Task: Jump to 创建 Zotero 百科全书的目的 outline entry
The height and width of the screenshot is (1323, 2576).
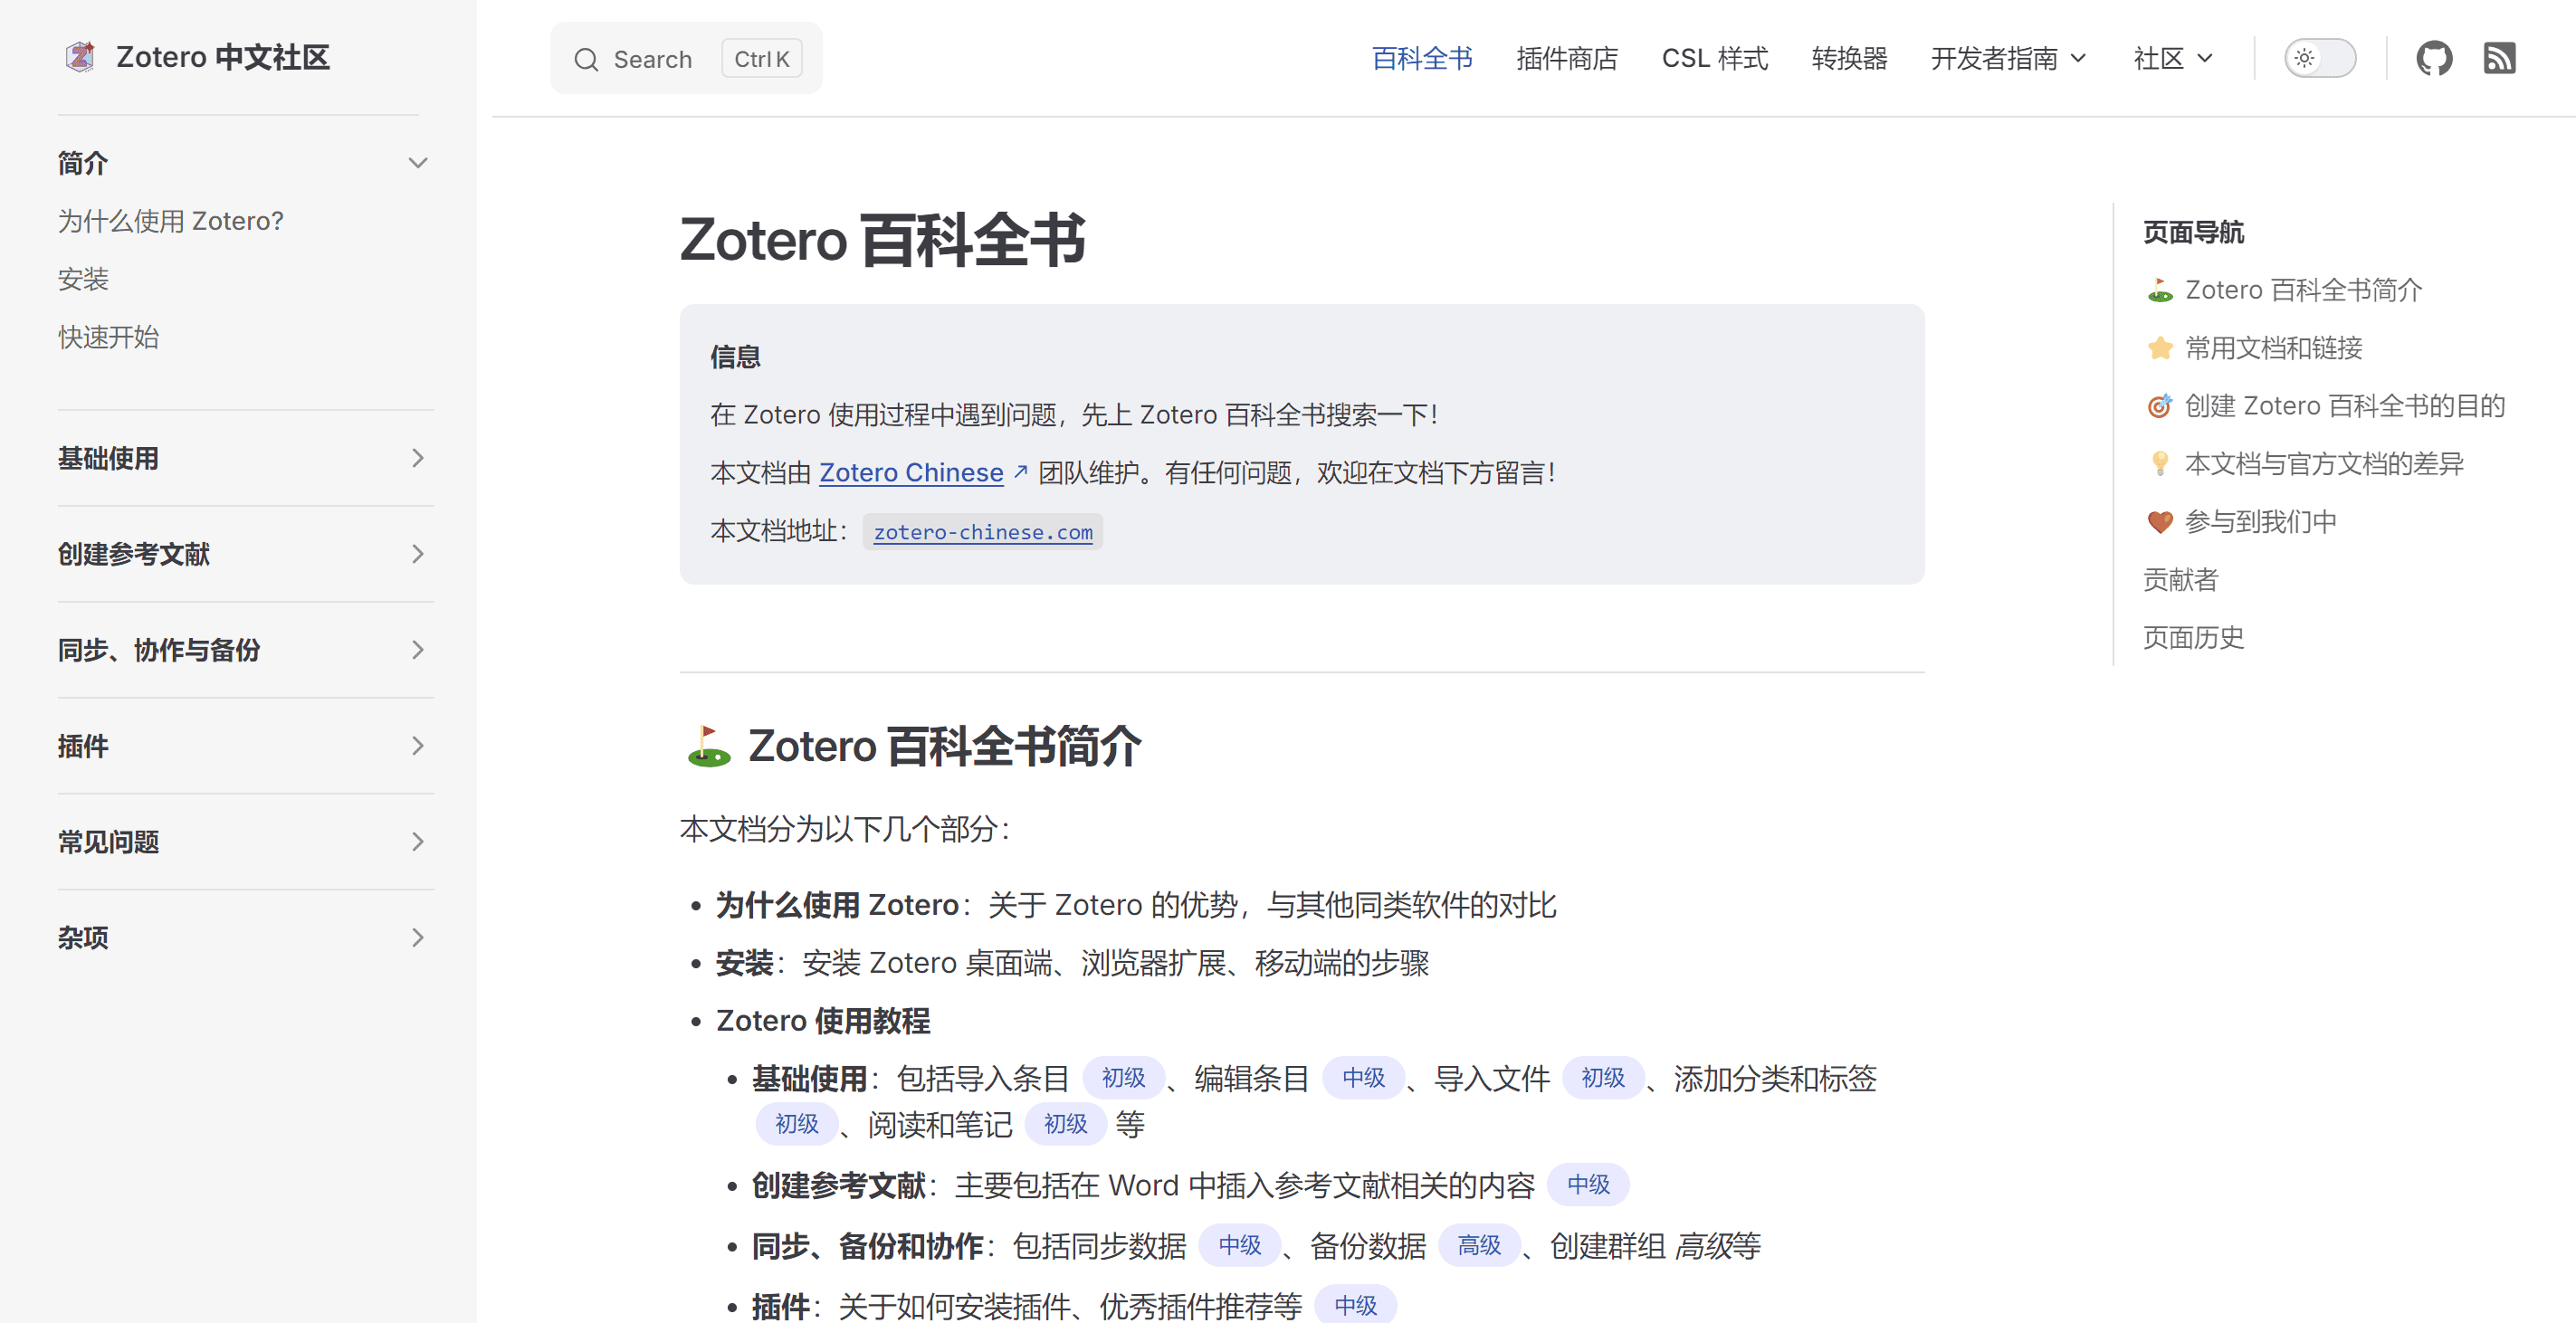Action: click(x=2325, y=406)
